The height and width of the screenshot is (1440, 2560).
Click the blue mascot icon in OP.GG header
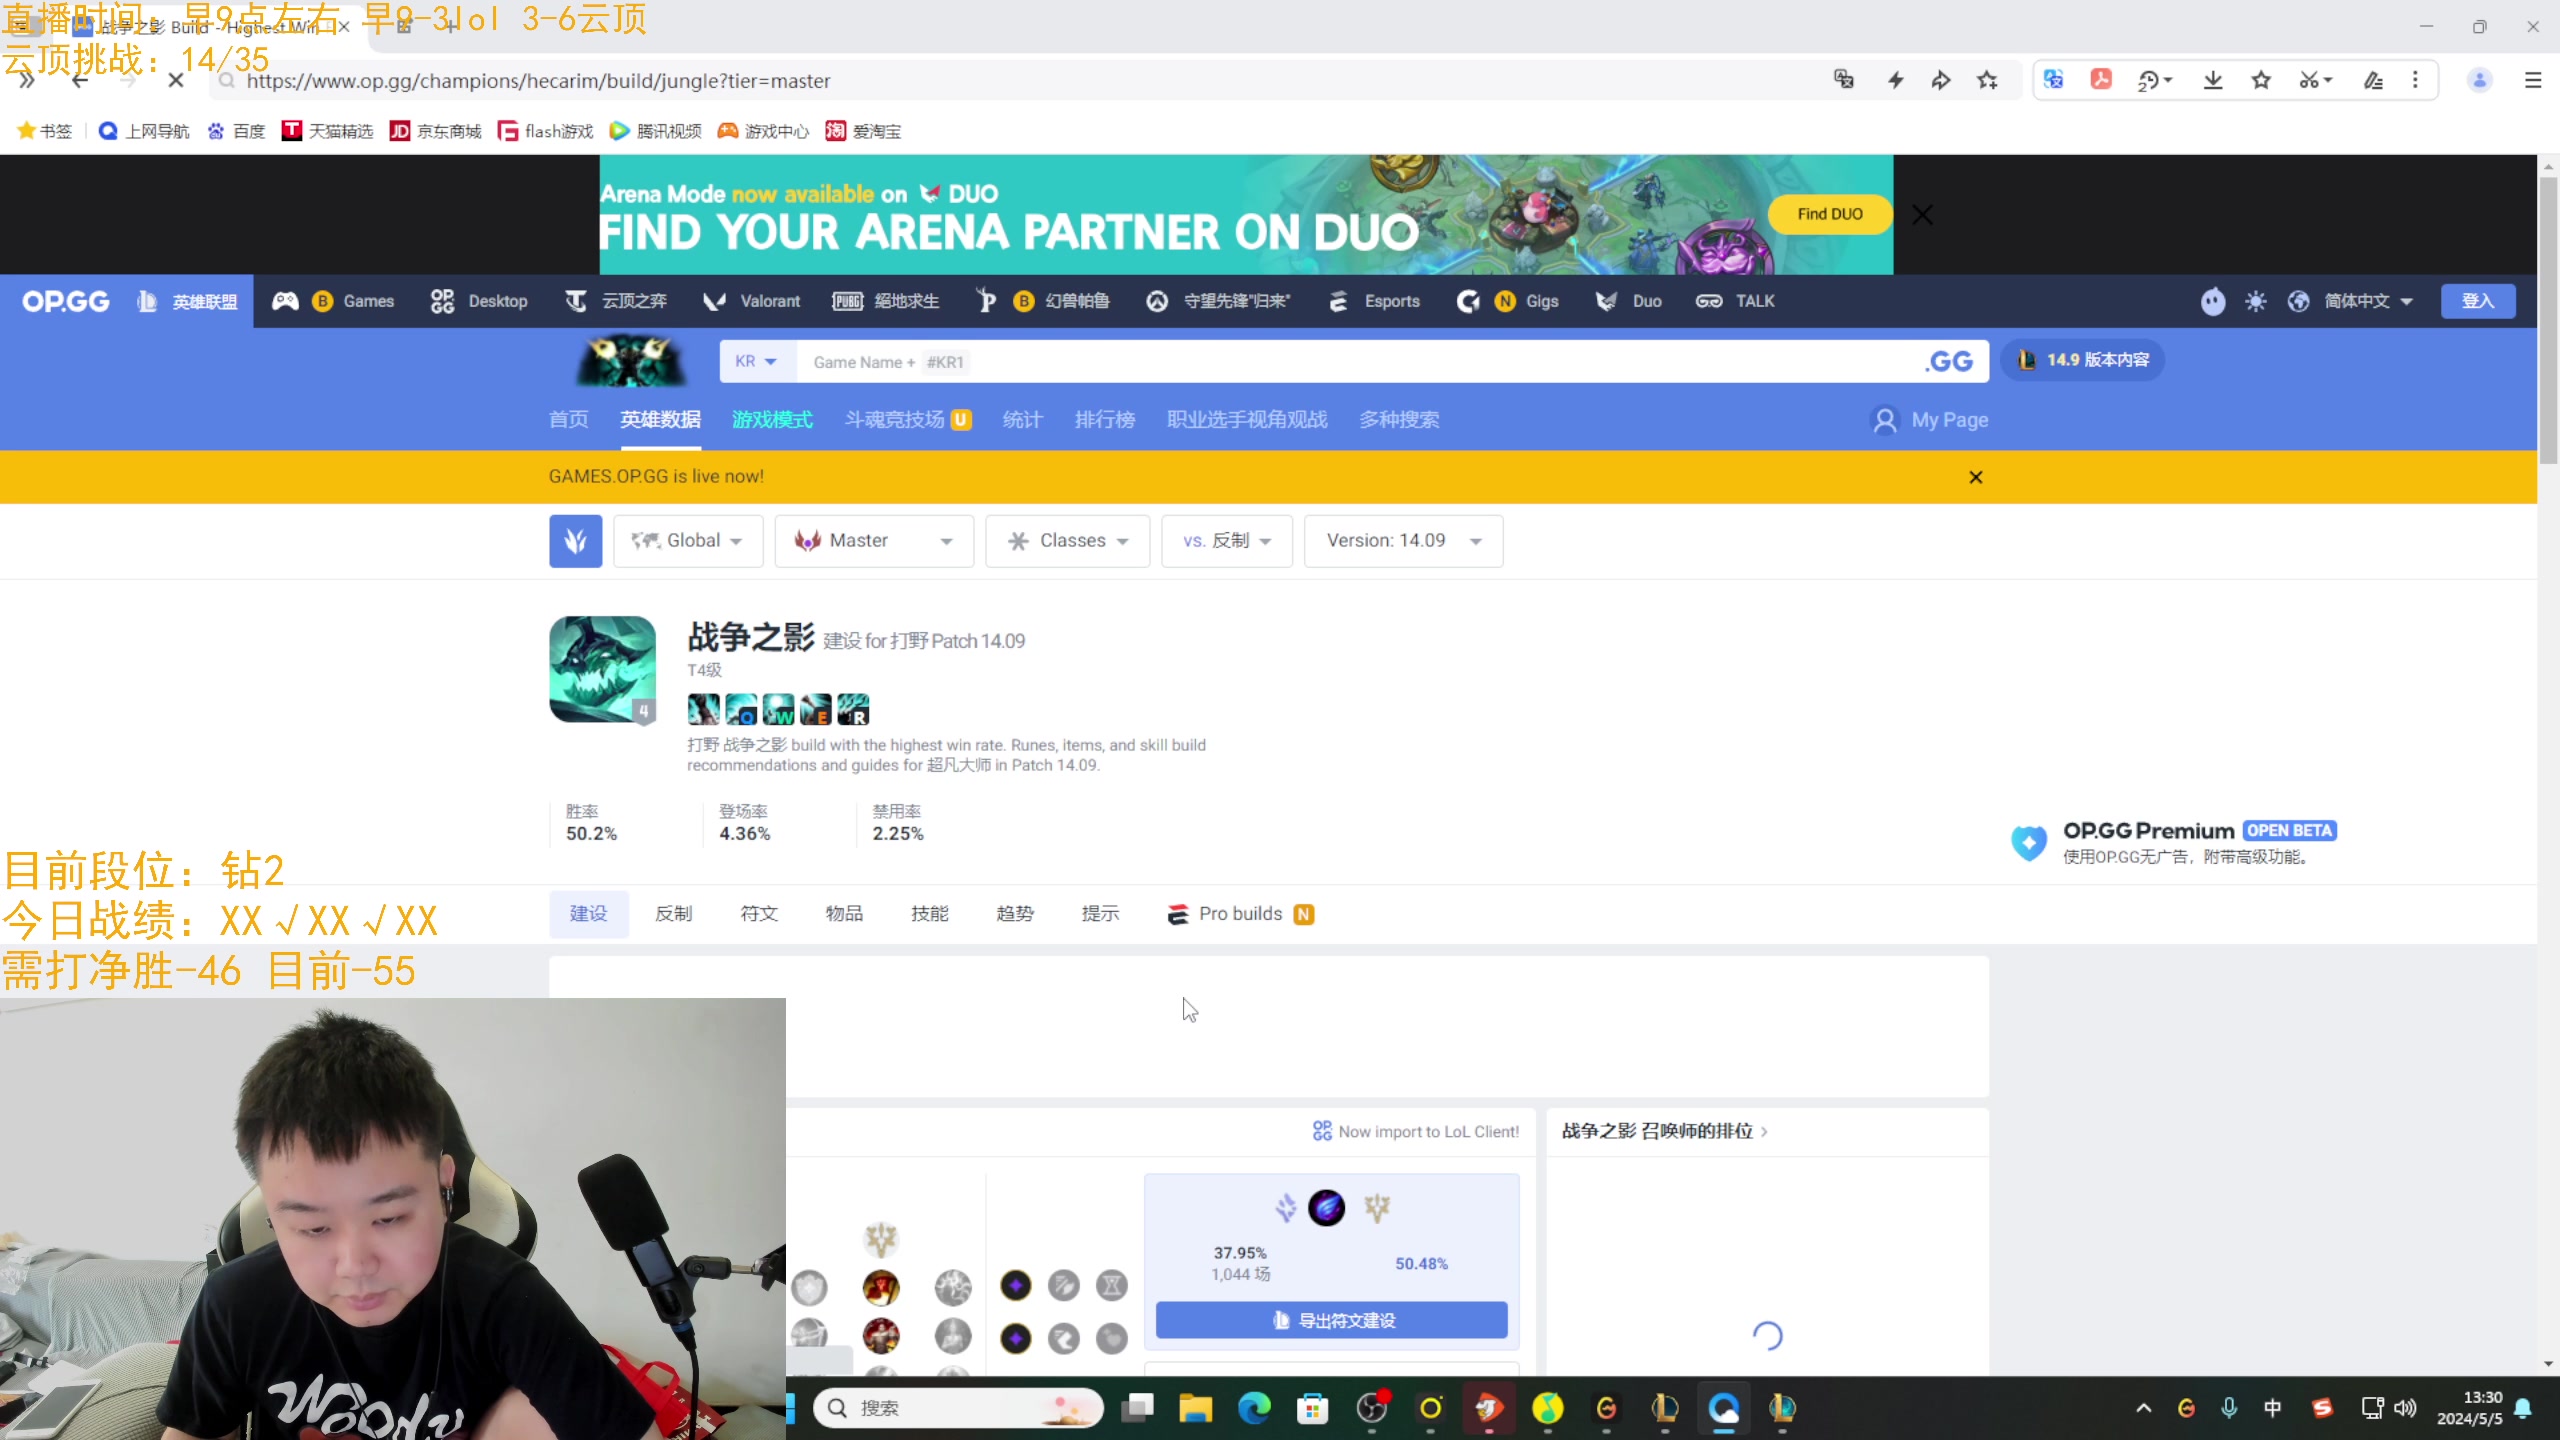(x=2213, y=301)
